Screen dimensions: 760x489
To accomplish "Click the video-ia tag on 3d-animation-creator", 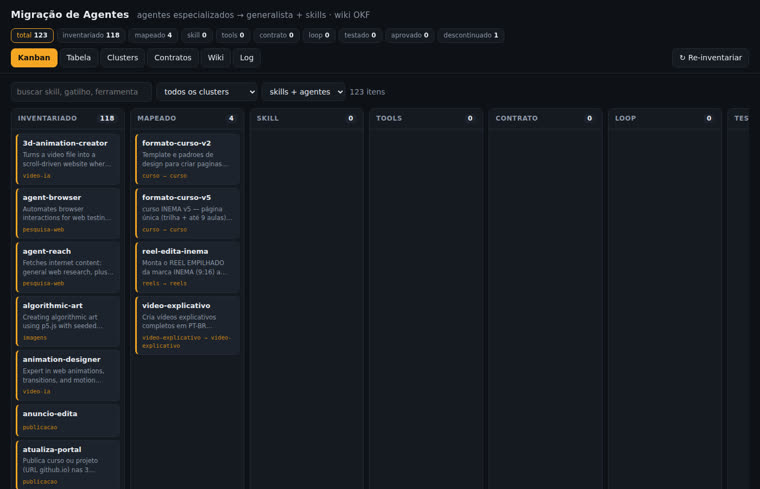I will (x=36, y=176).
